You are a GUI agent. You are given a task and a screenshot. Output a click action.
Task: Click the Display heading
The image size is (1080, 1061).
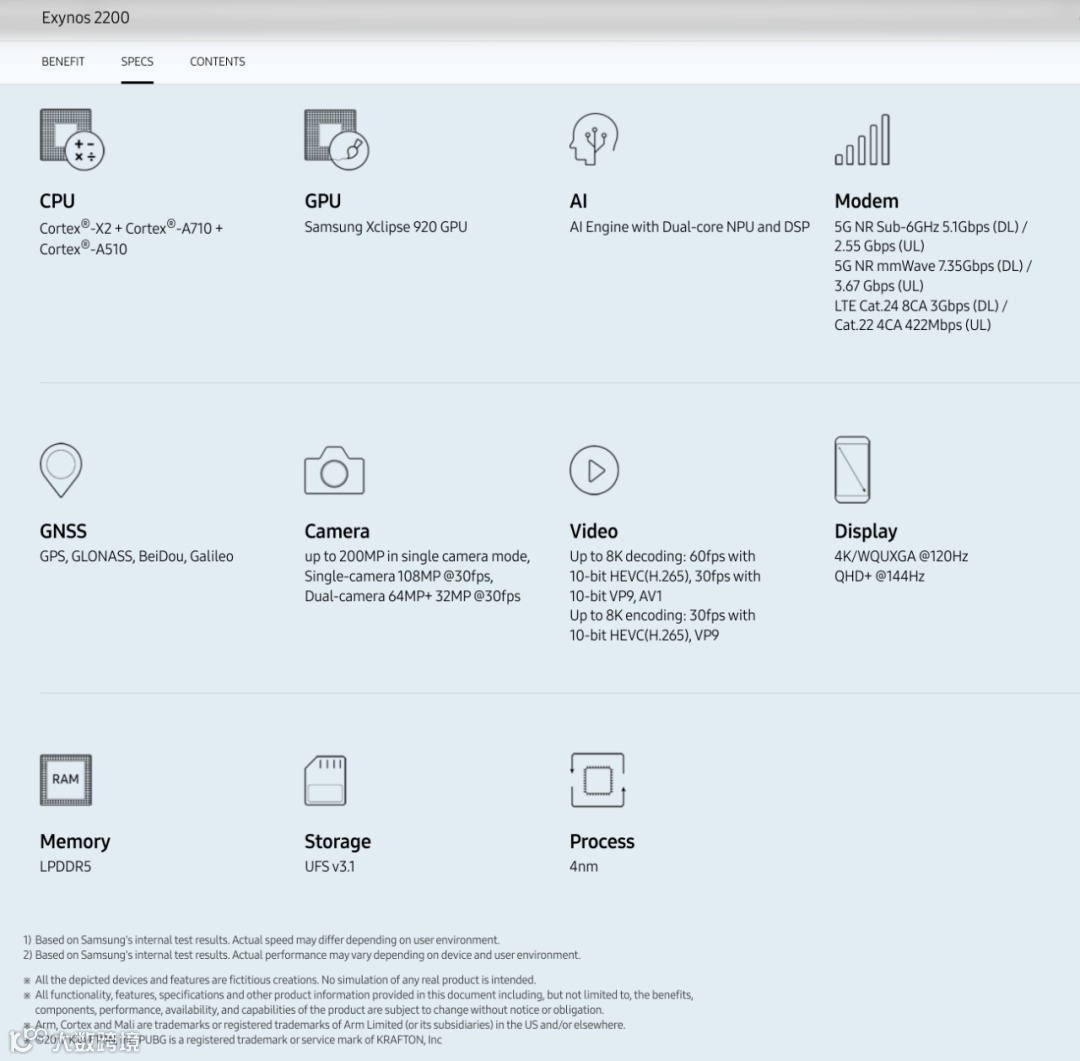(x=866, y=531)
